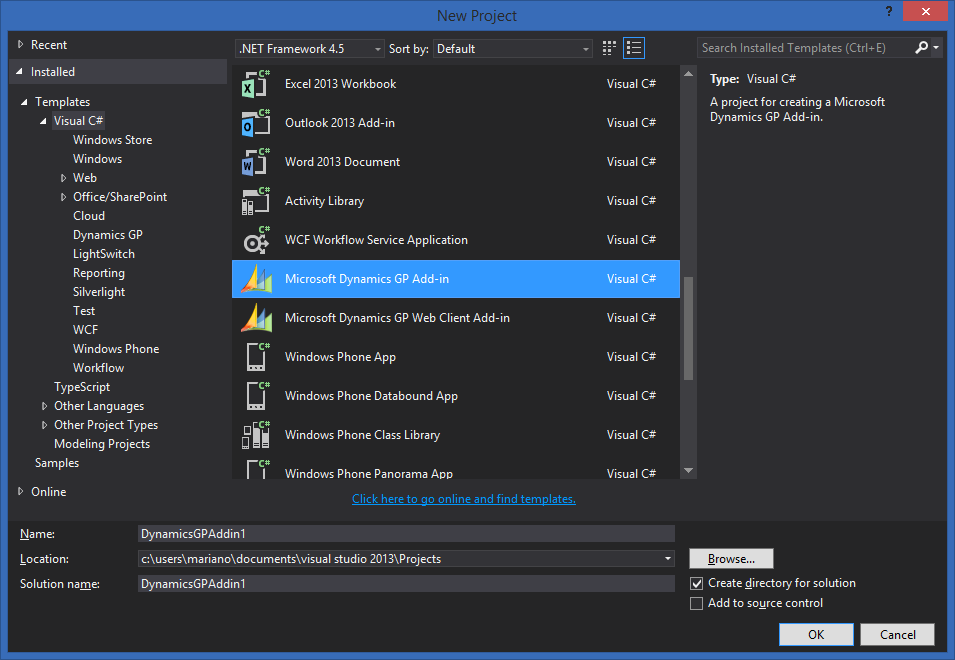Select the WCF Workflow Service Application icon

(256, 239)
